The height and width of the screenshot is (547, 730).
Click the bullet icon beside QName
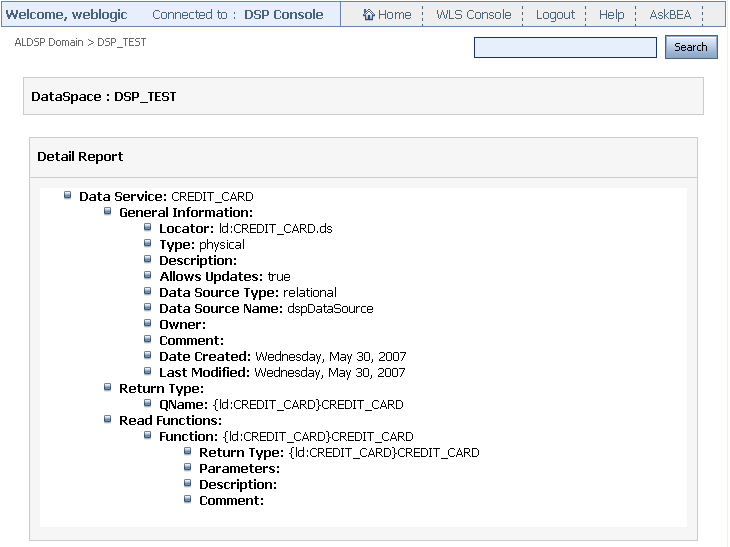pyautogui.click(x=148, y=403)
